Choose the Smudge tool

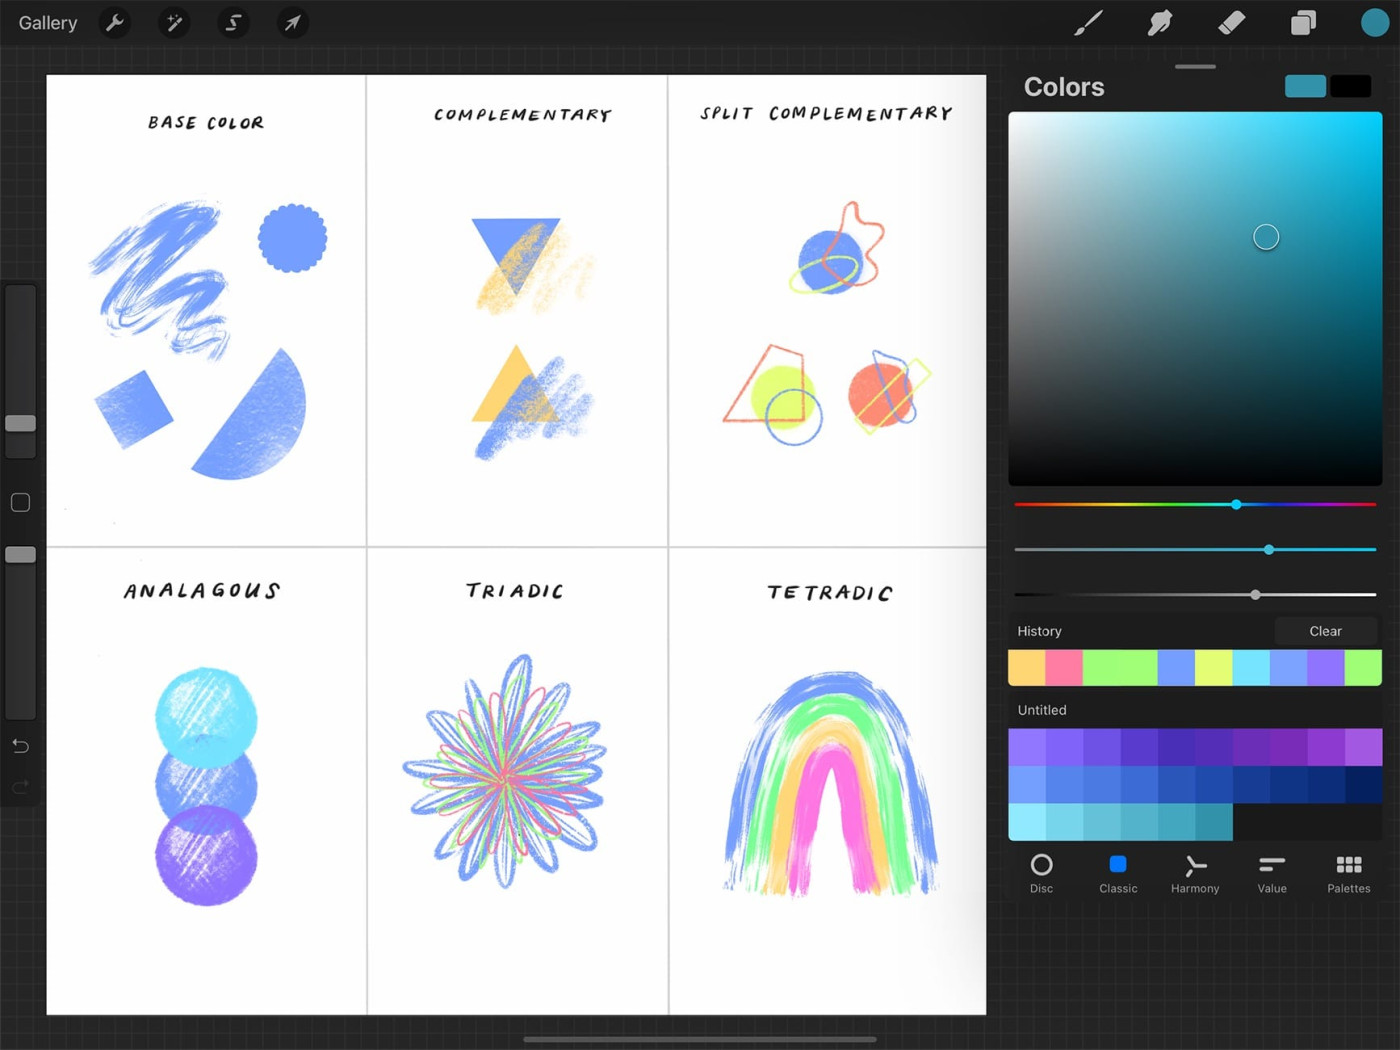pyautogui.click(x=1160, y=22)
